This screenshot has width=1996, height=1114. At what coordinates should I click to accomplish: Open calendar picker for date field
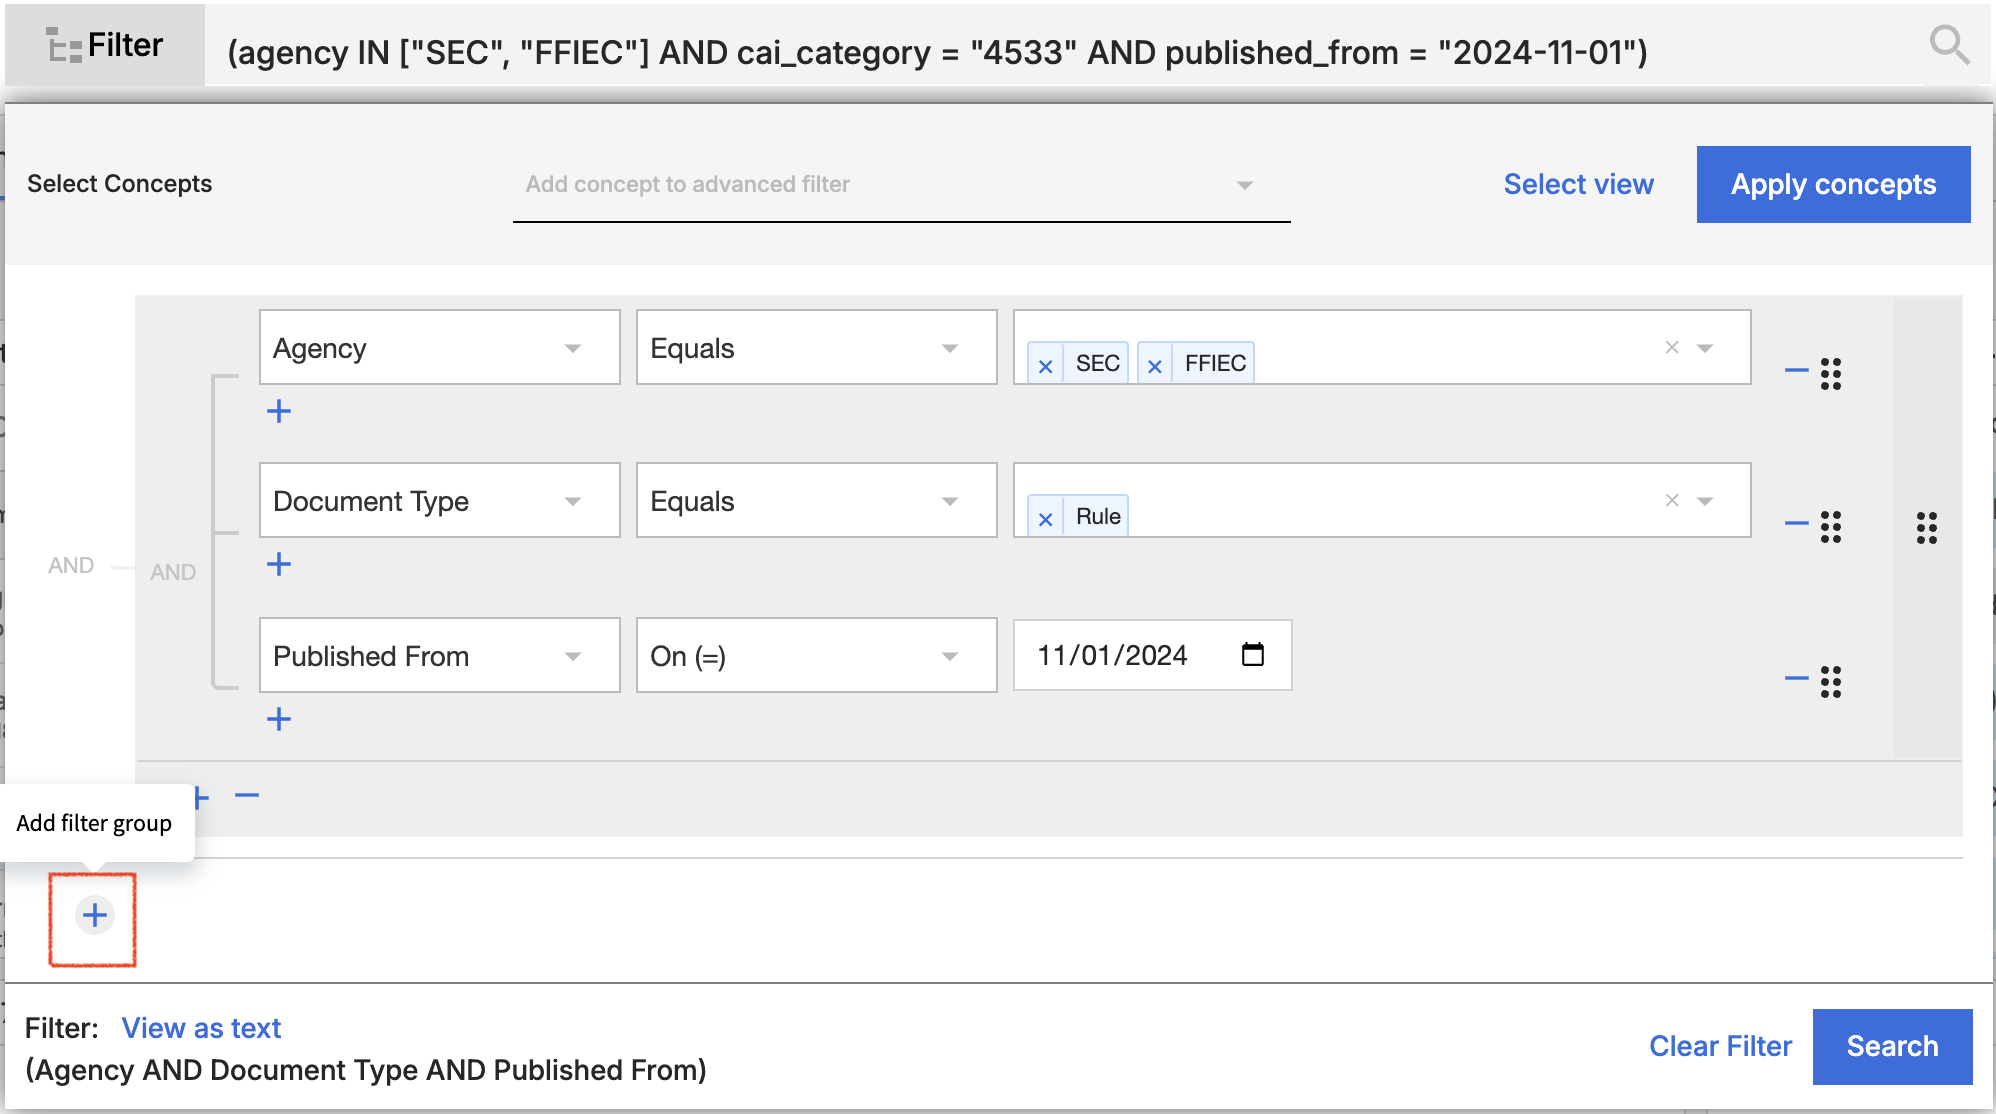coord(1252,655)
